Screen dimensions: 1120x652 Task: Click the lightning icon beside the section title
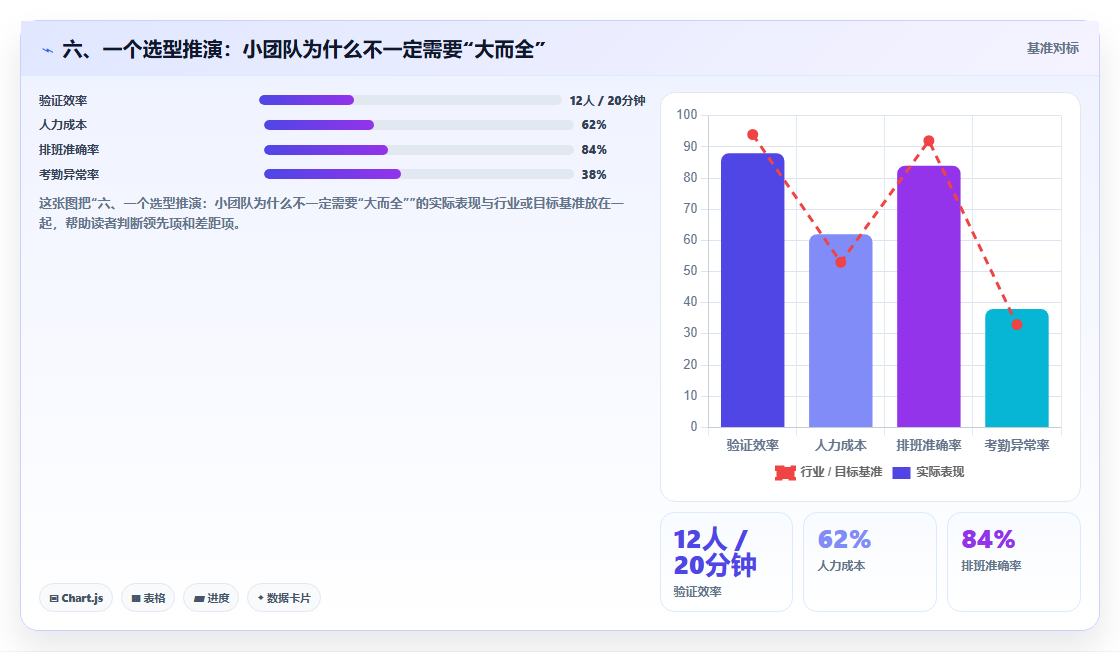click(x=47, y=50)
